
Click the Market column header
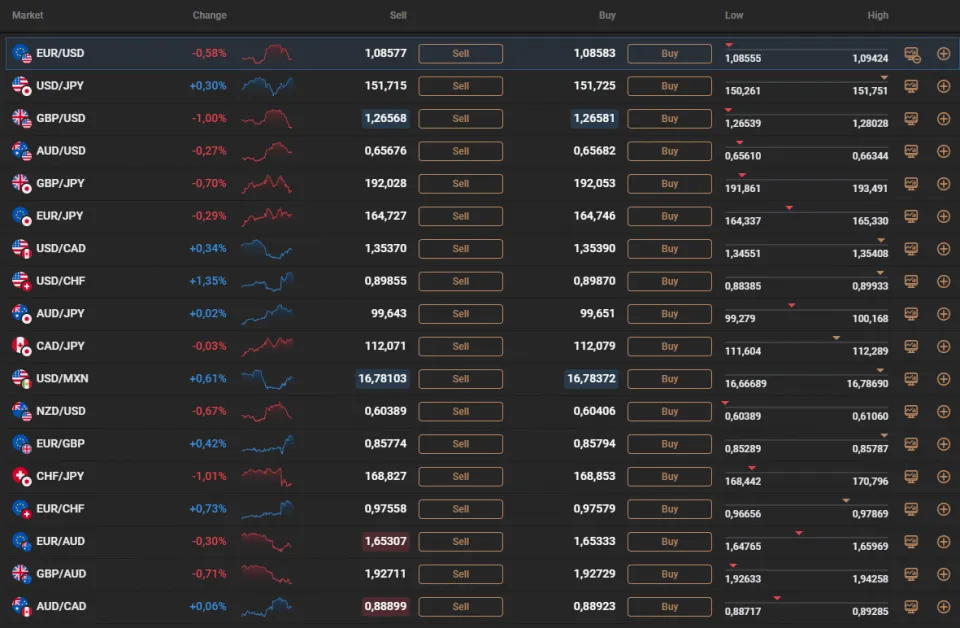pos(27,15)
